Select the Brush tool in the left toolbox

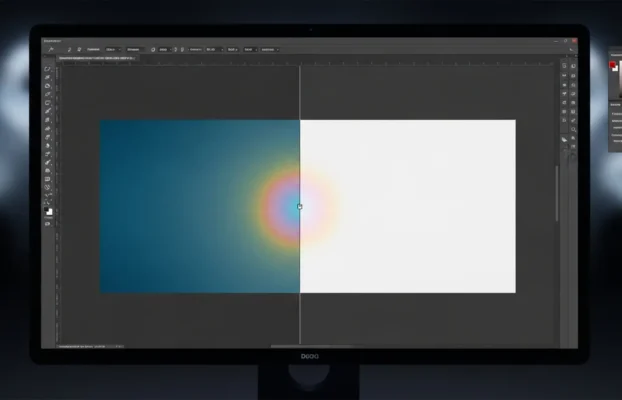48,112
